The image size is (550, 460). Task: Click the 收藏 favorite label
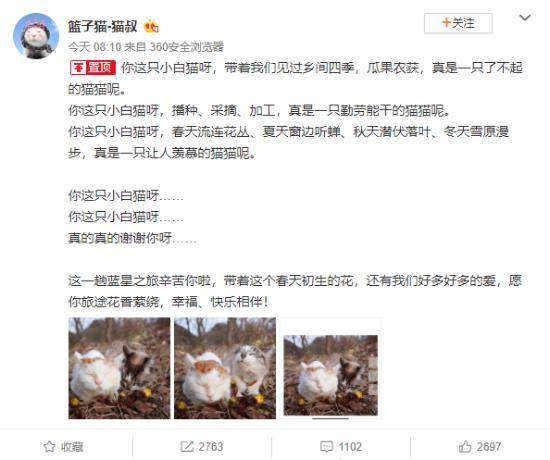coord(72,447)
